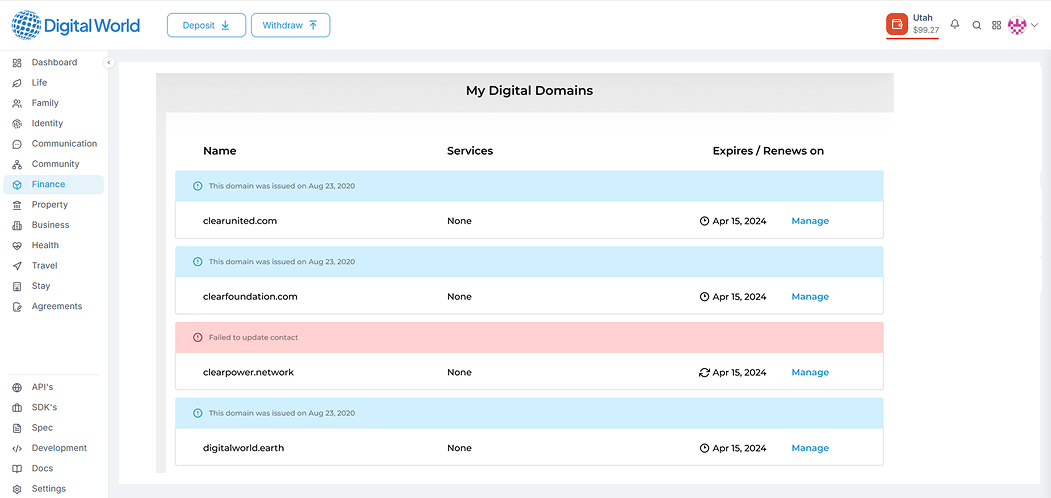
Task: Go to the Life section
Action: coord(54,82)
